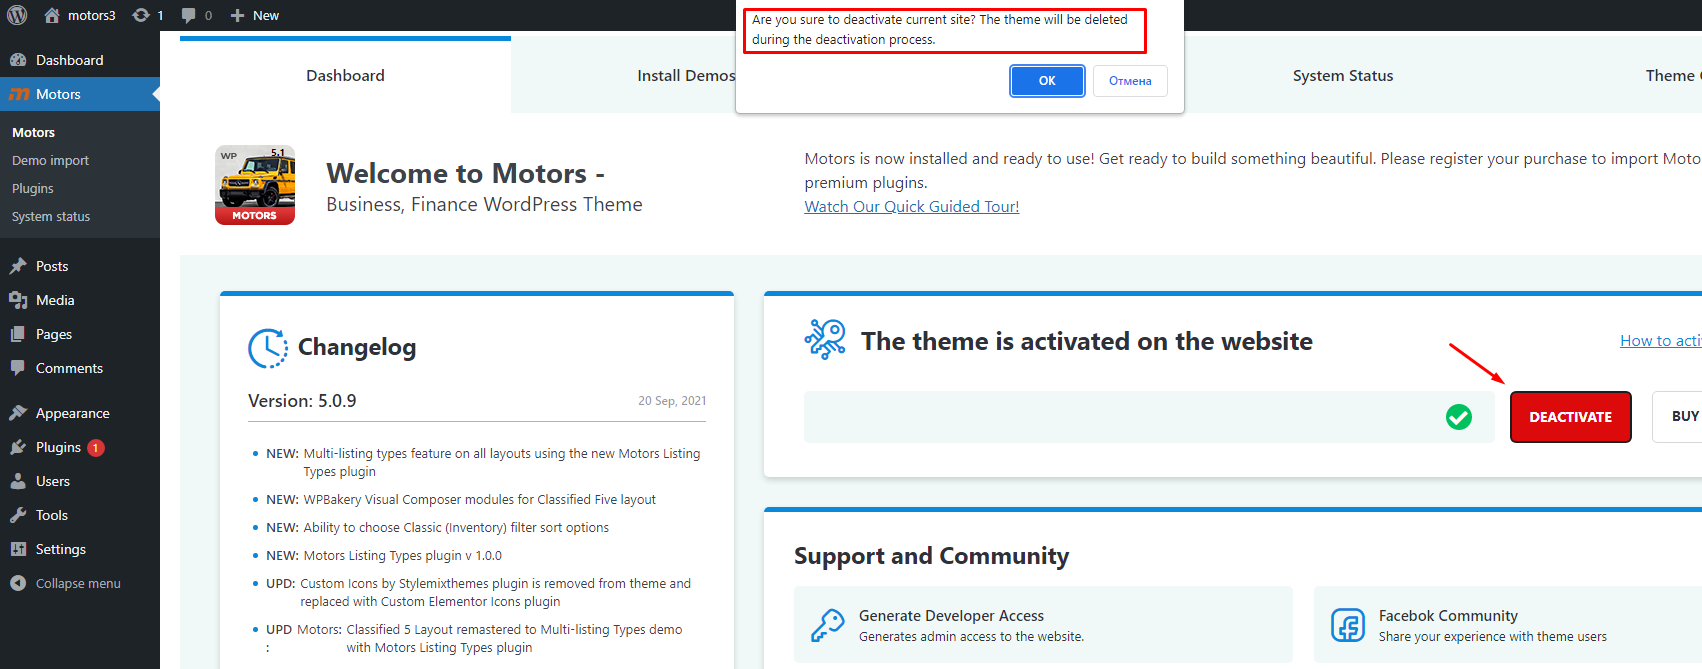Open the Appearance menu in sidebar
This screenshot has height=669, width=1702.
point(72,413)
